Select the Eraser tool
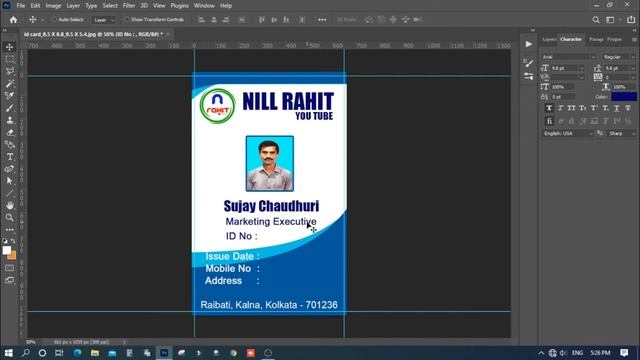This screenshot has height=360, width=640. point(9,133)
